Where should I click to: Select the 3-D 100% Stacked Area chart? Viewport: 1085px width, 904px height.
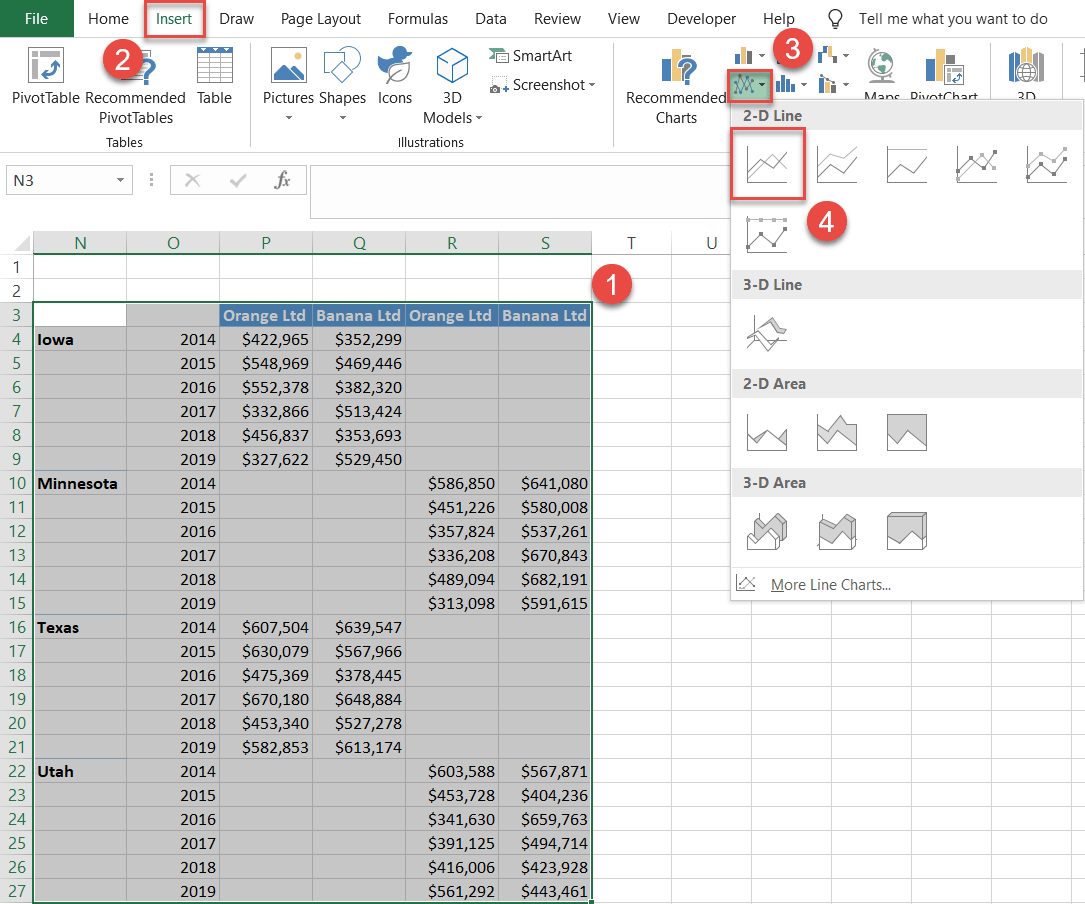point(906,532)
